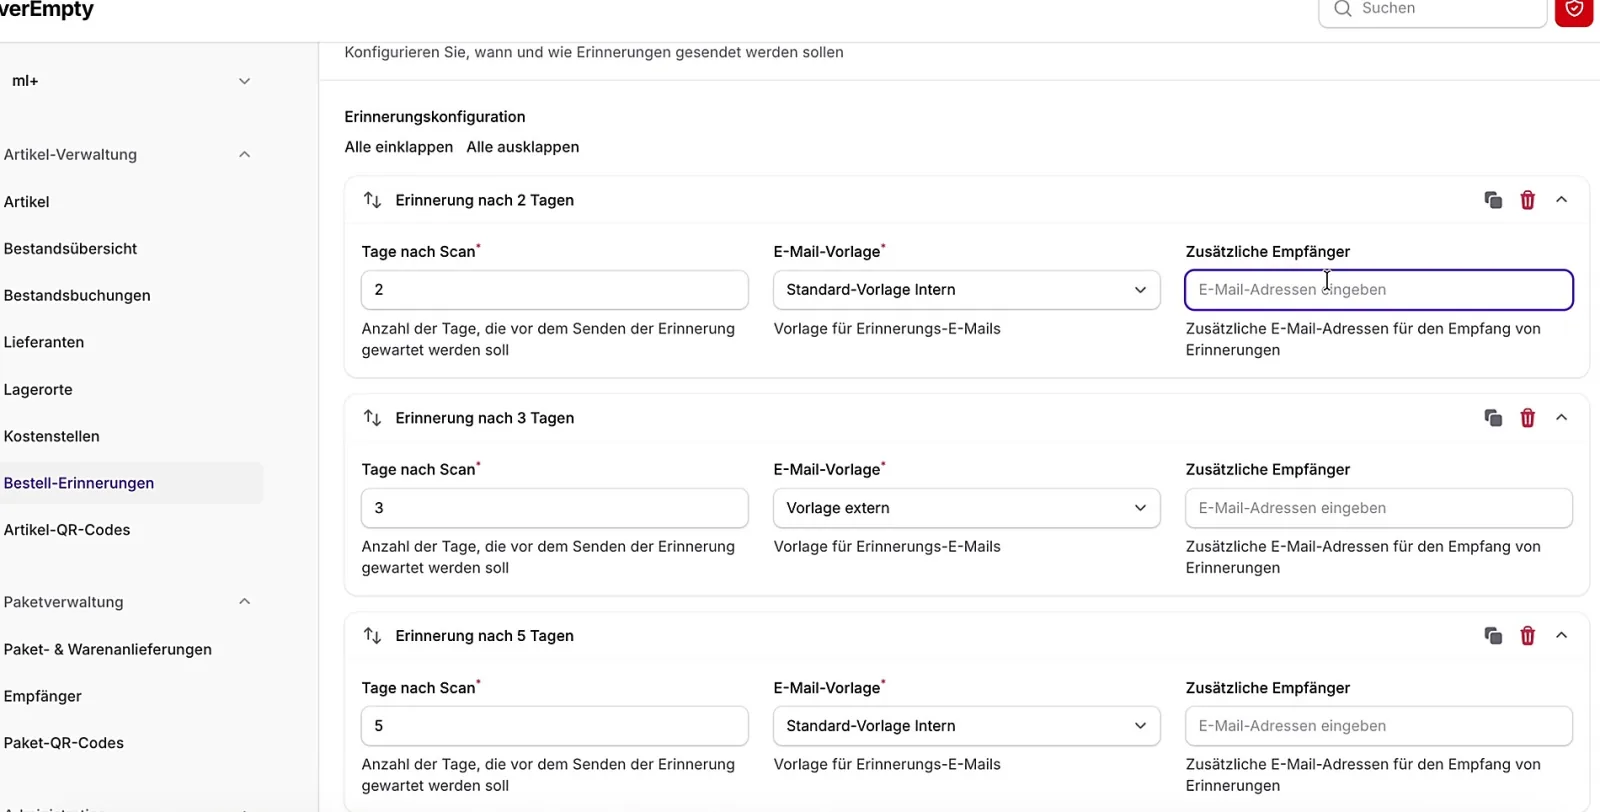Image resolution: width=1600 pixels, height=812 pixels.
Task: Open 'Vorlage extern' template dropdown
Action: [966, 508]
